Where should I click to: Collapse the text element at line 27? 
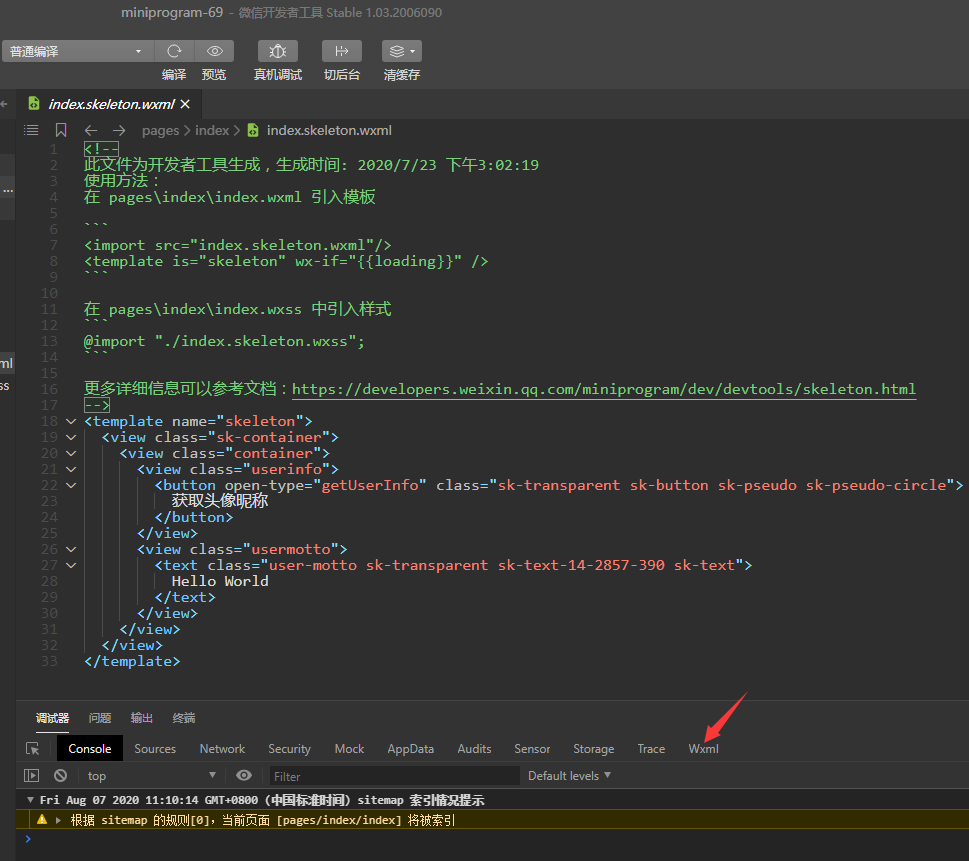[x=71, y=566]
